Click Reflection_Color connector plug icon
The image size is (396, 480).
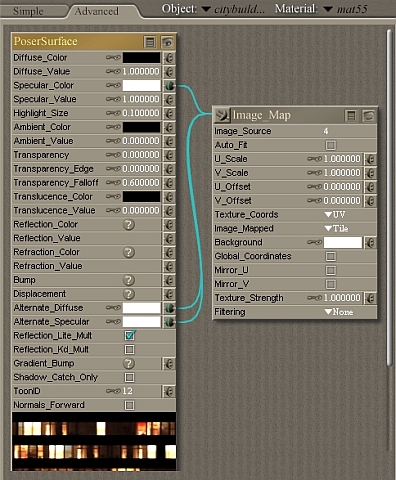point(169,225)
